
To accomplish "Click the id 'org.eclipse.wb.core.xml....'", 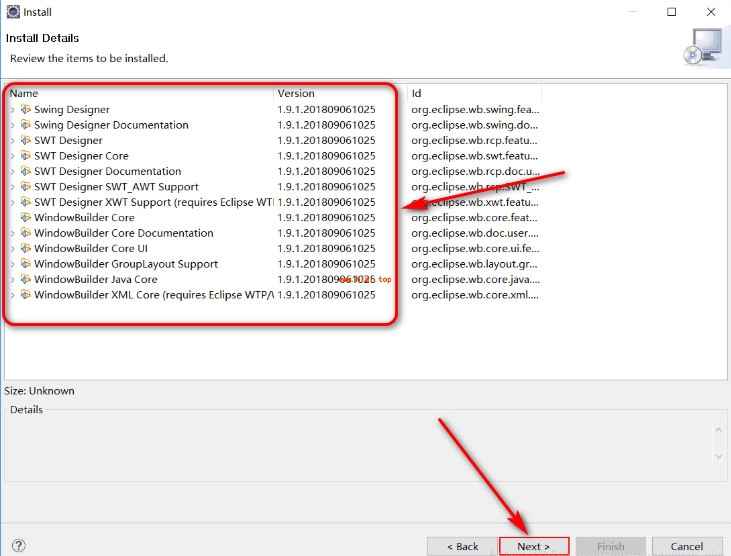I will tap(475, 295).
